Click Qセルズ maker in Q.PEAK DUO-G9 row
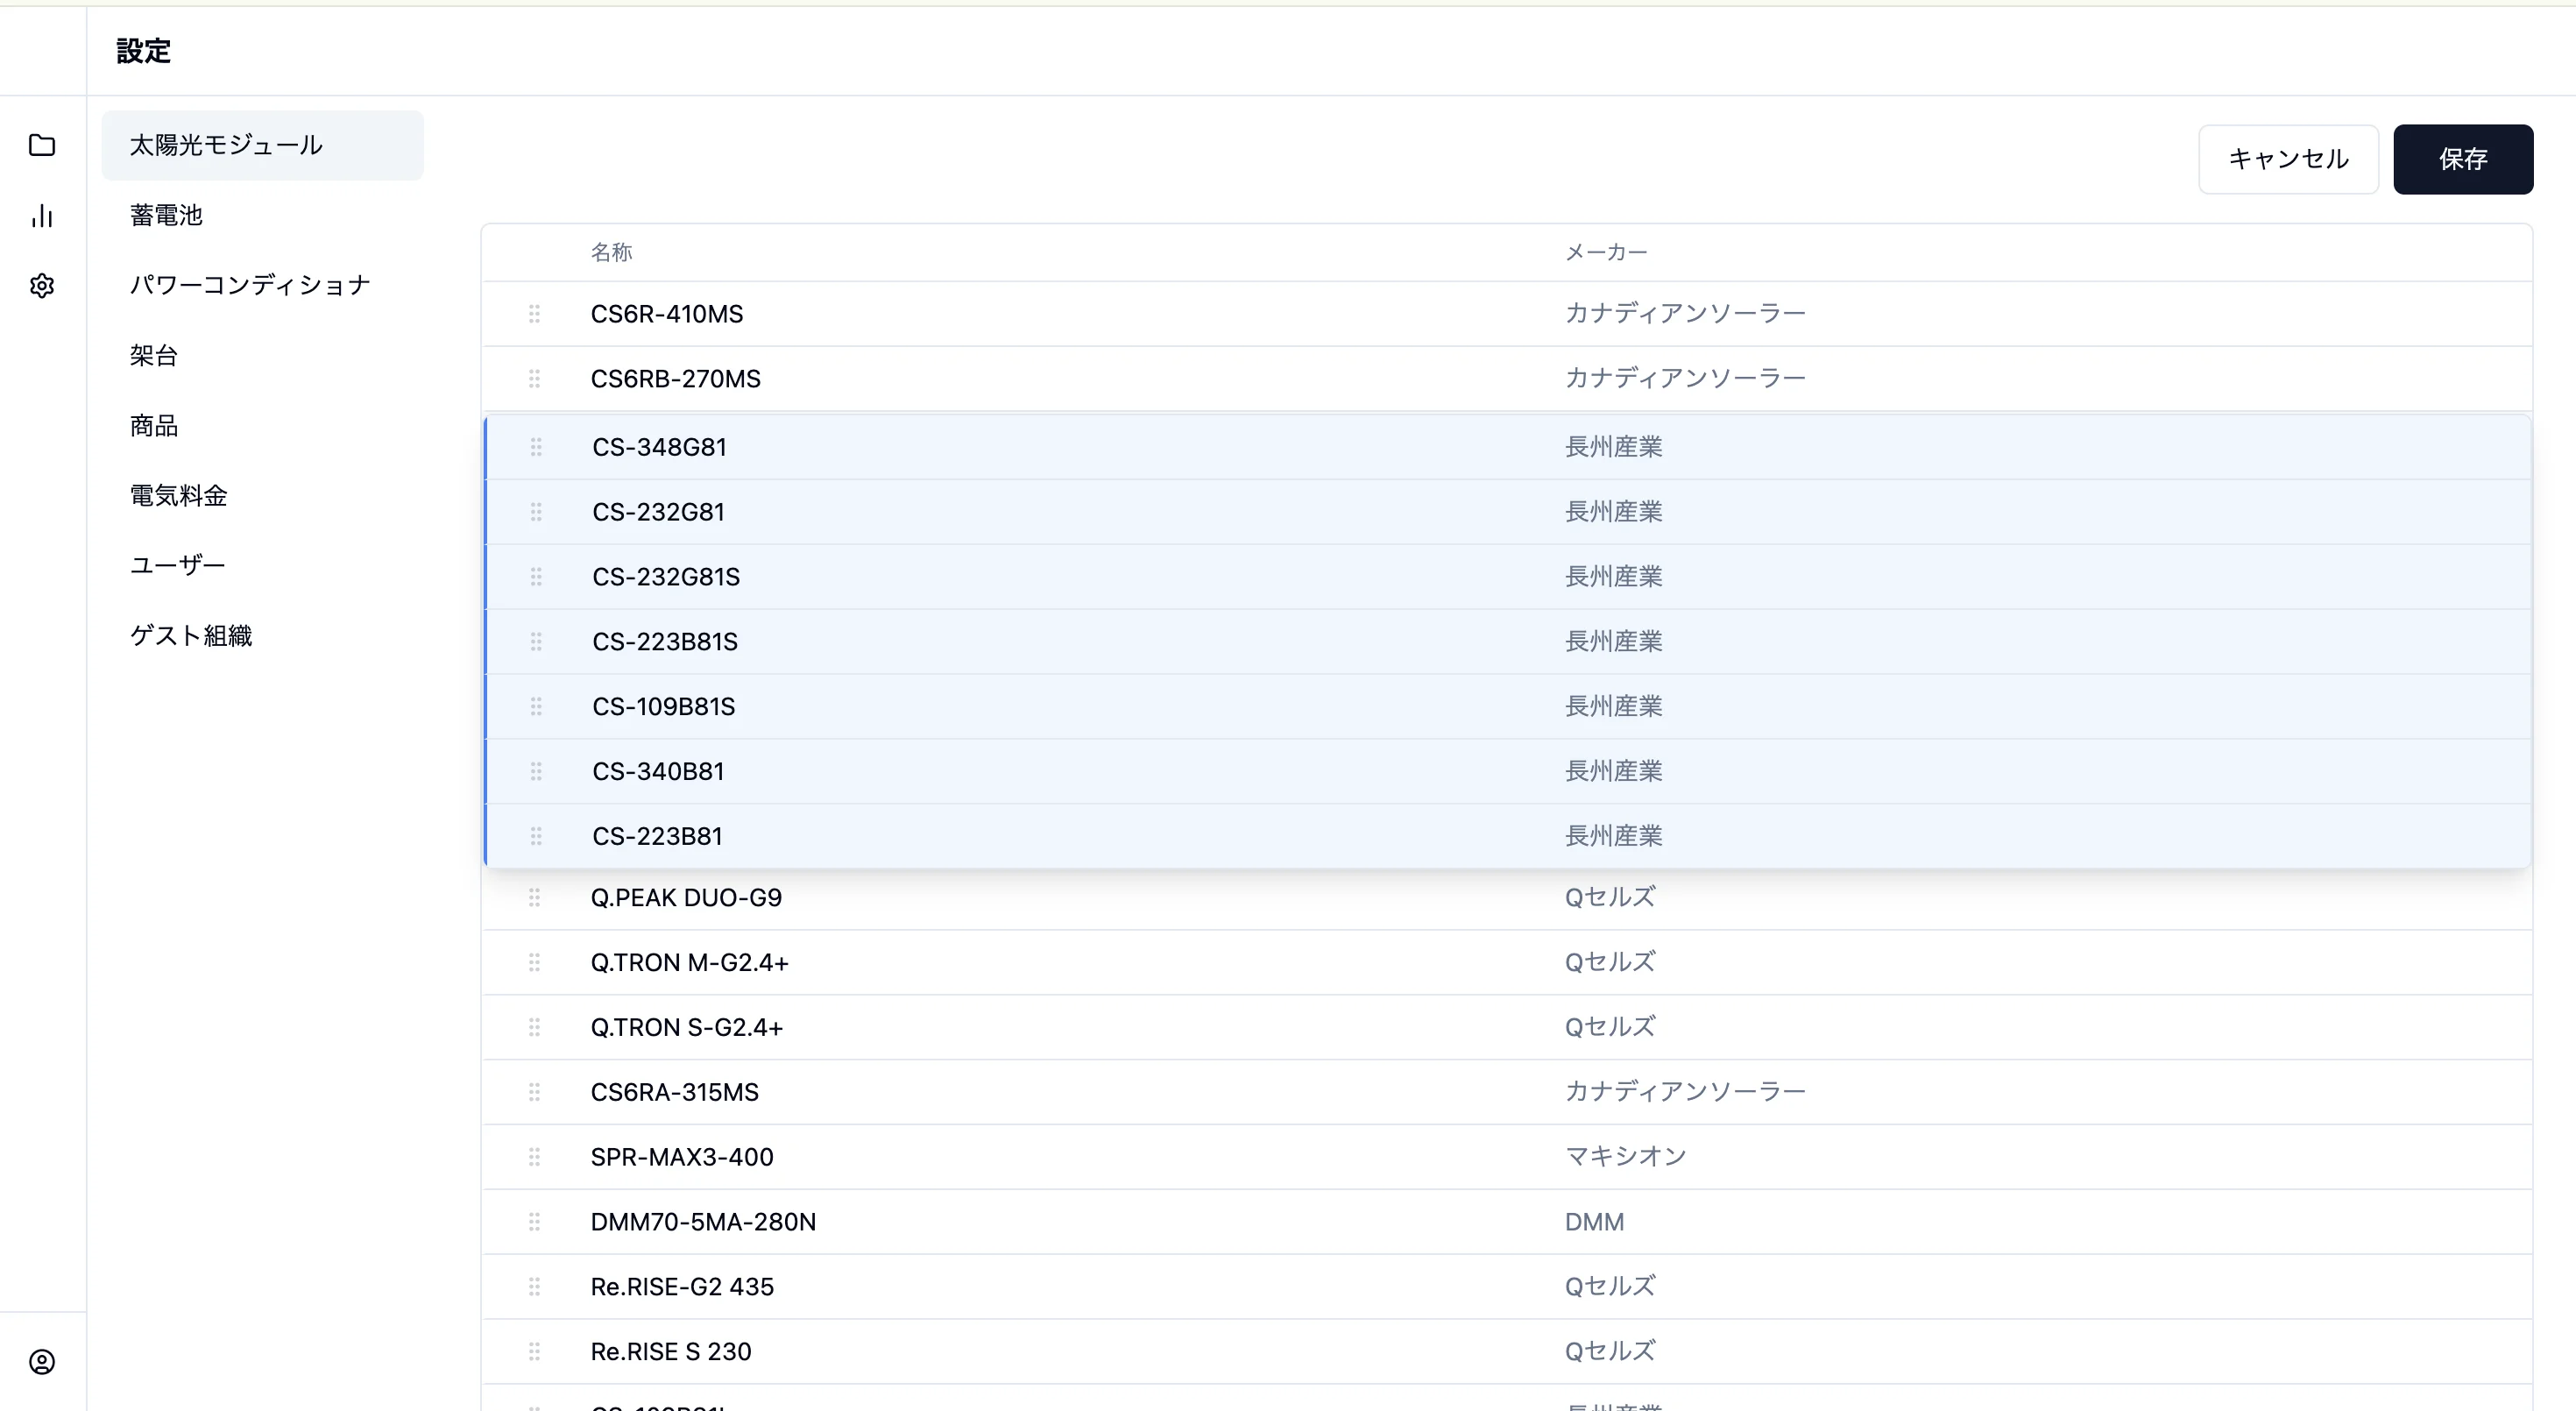Screen dimensions: 2576x1411 click(1610, 897)
